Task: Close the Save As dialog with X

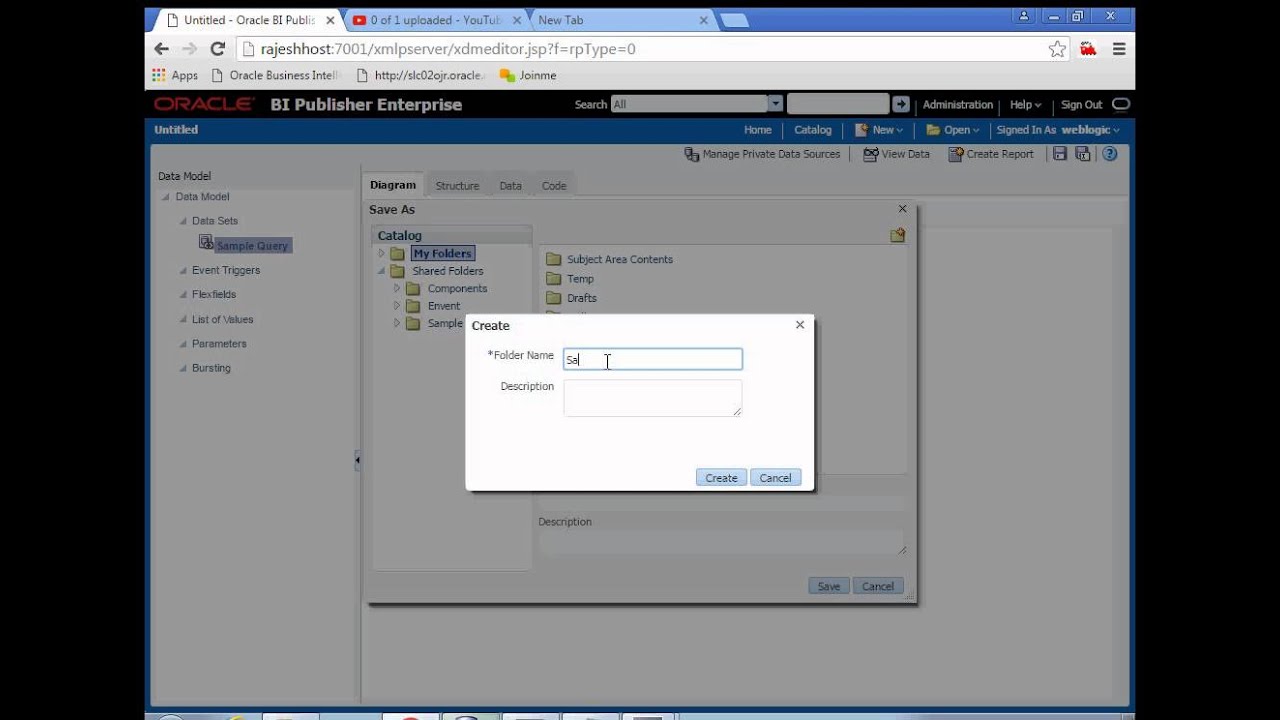Action: click(x=903, y=209)
